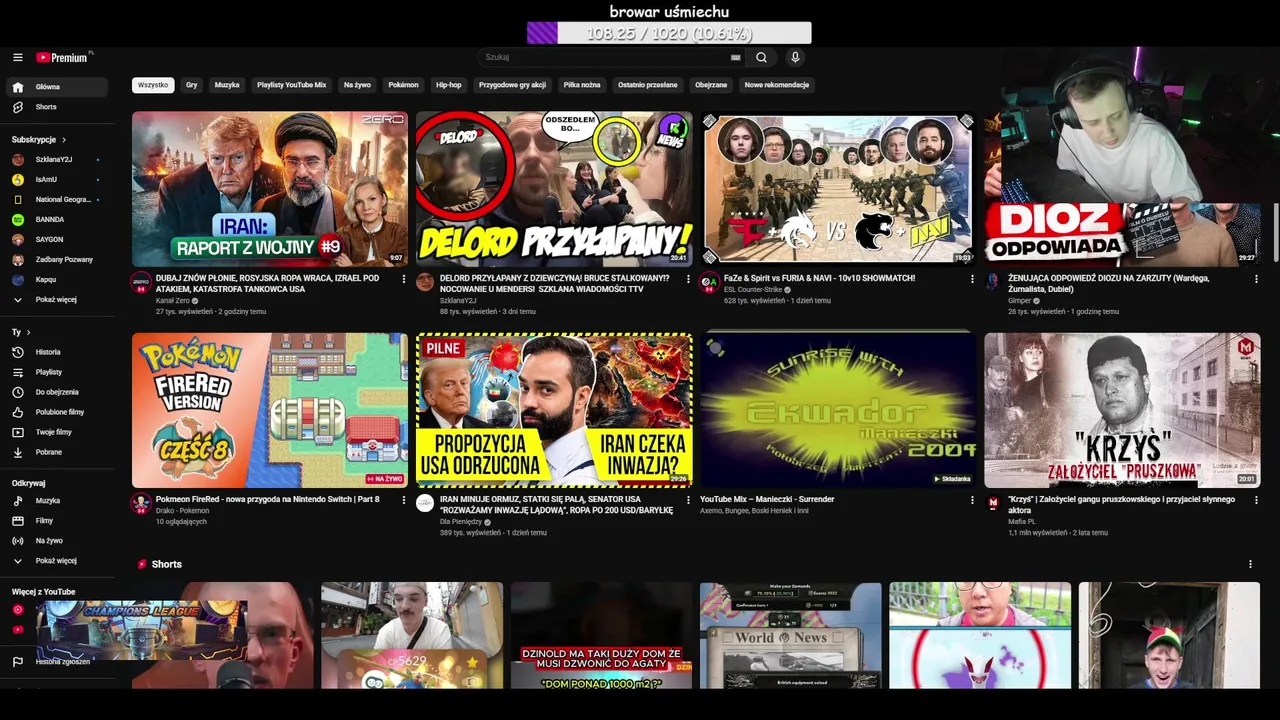1280x720 pixels.
Task: Open options menu for Manieczki Surrender mix
Action: click(972, 500)
